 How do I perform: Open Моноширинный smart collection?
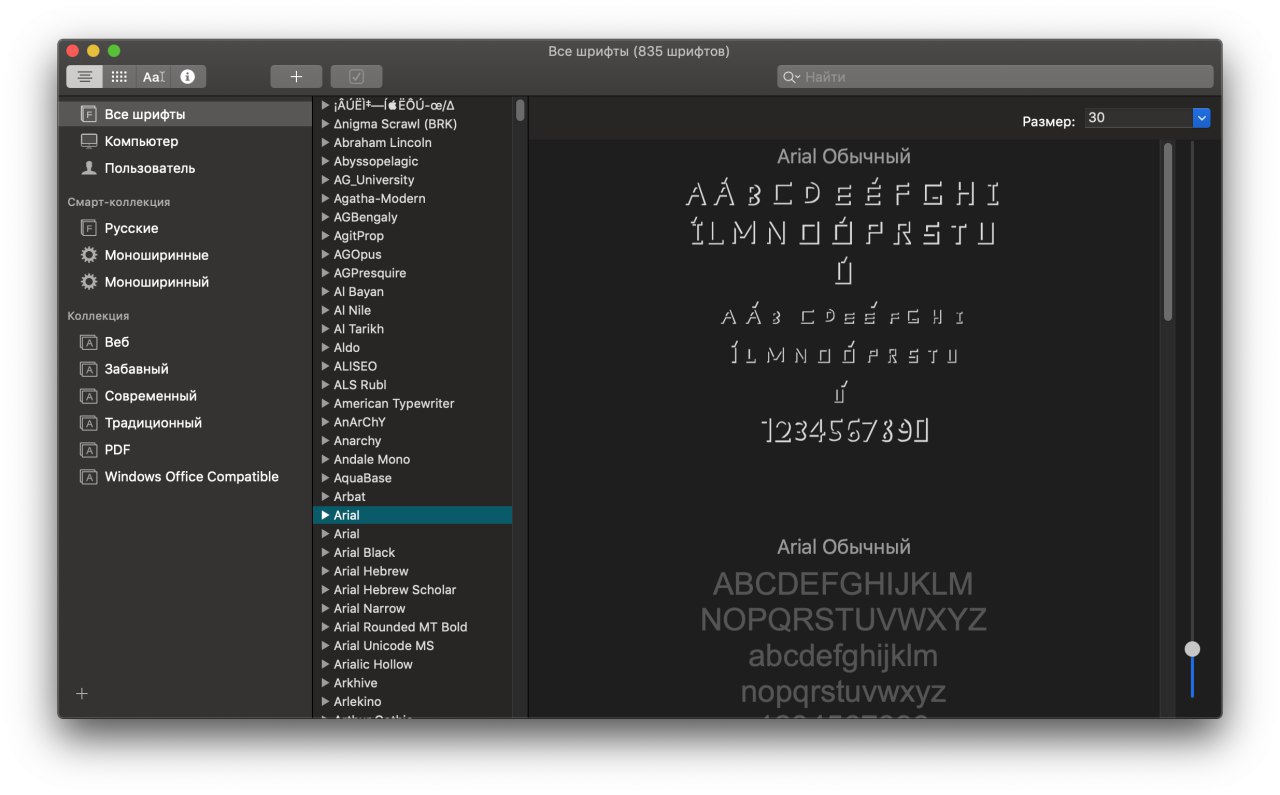(185, 282)
